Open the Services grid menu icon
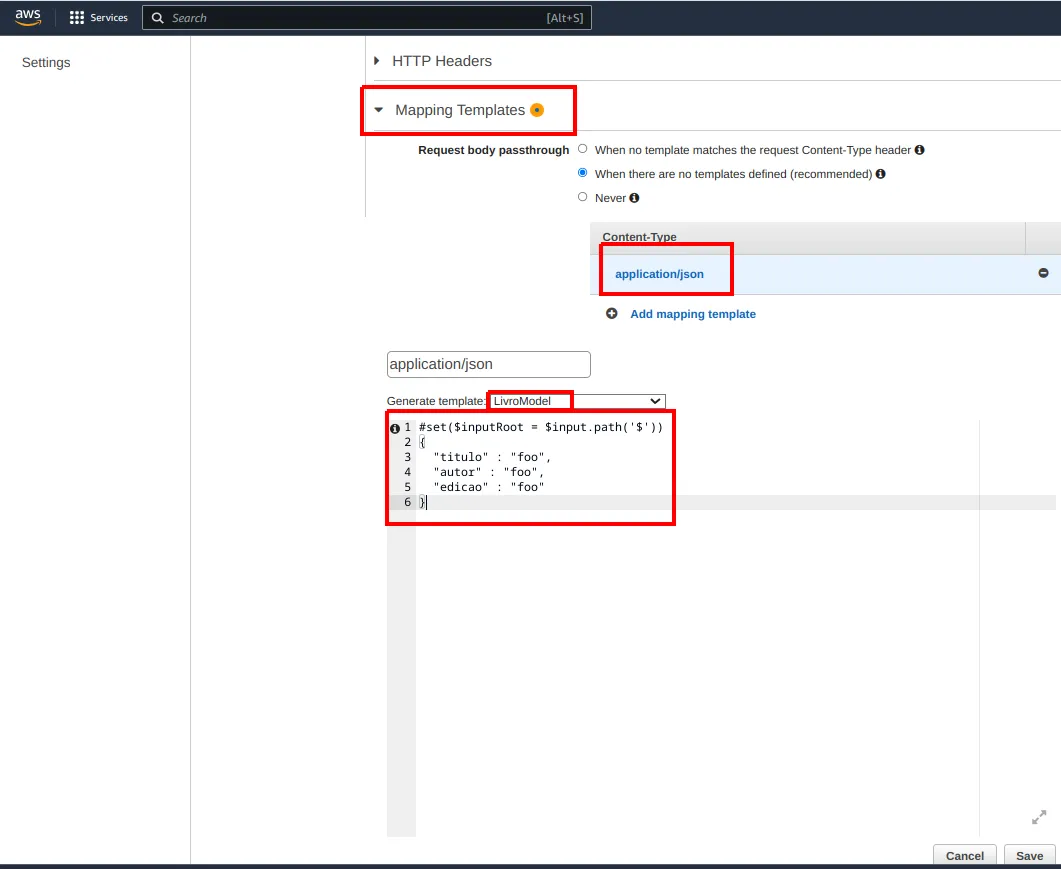Viewport: 1061px width, 869px height. tap(76, 18)
